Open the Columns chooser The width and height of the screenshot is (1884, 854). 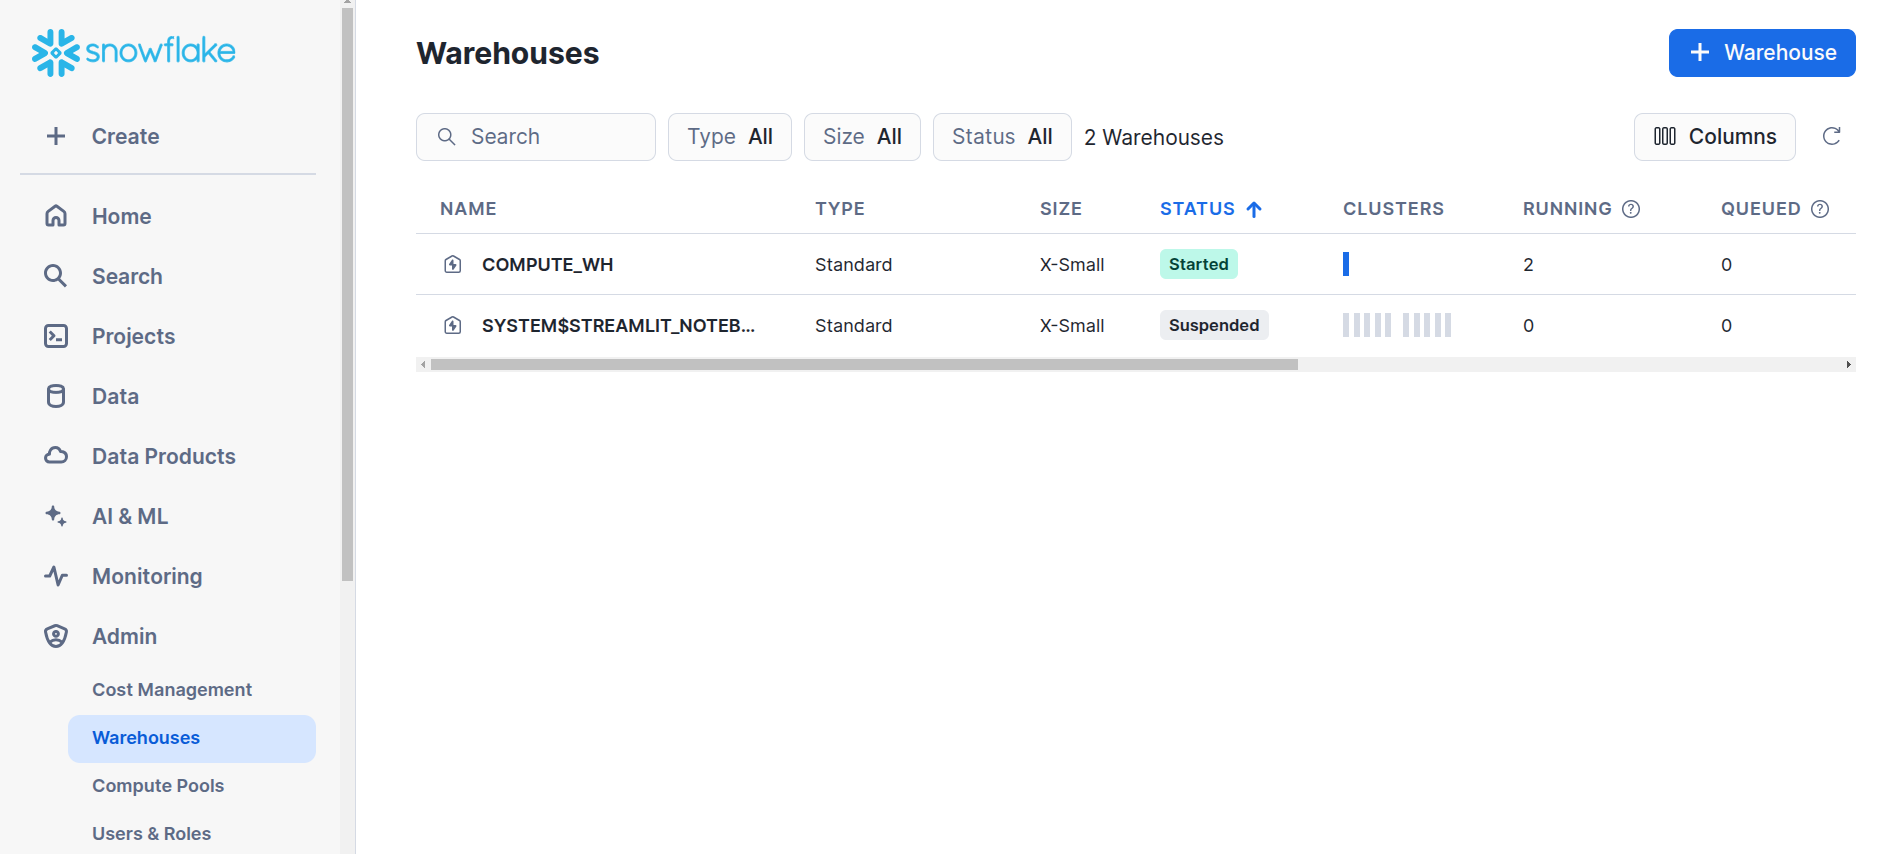[1714, 137]
